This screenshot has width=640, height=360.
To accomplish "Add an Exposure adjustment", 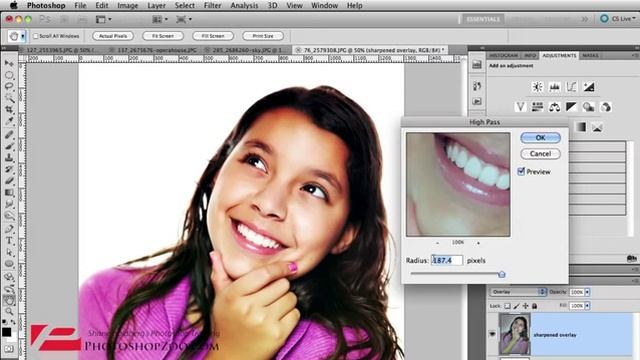I will coord(589,87).
